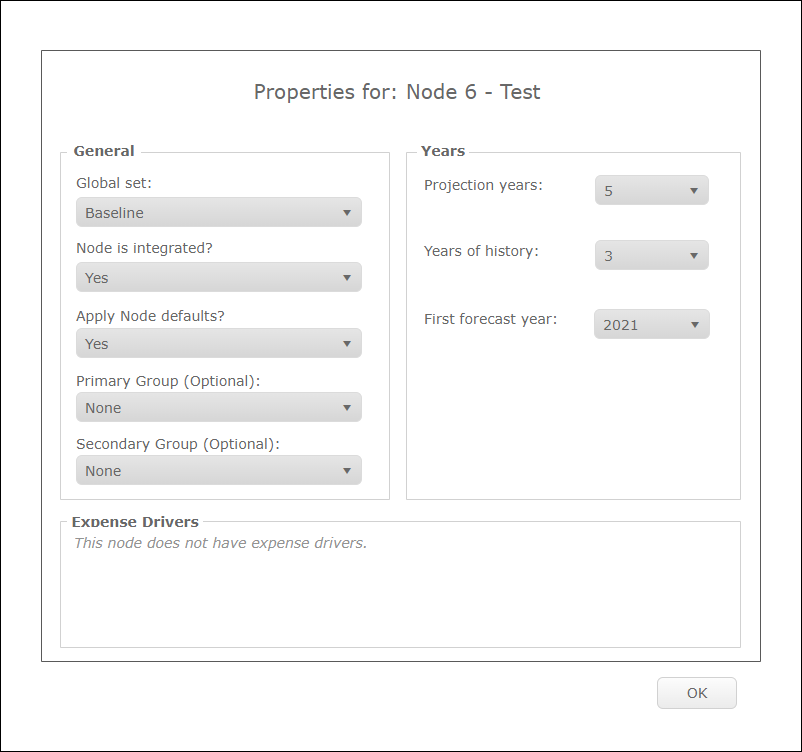This screenshot has width=802, height=752.
Task: Click the Primary Group (Optional) label
Action: tap(168, 381)
